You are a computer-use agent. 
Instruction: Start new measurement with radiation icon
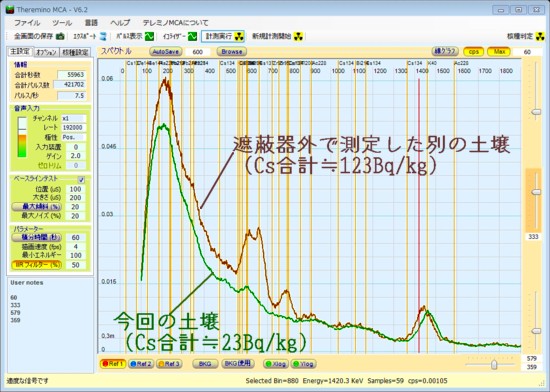click(298, 36)
